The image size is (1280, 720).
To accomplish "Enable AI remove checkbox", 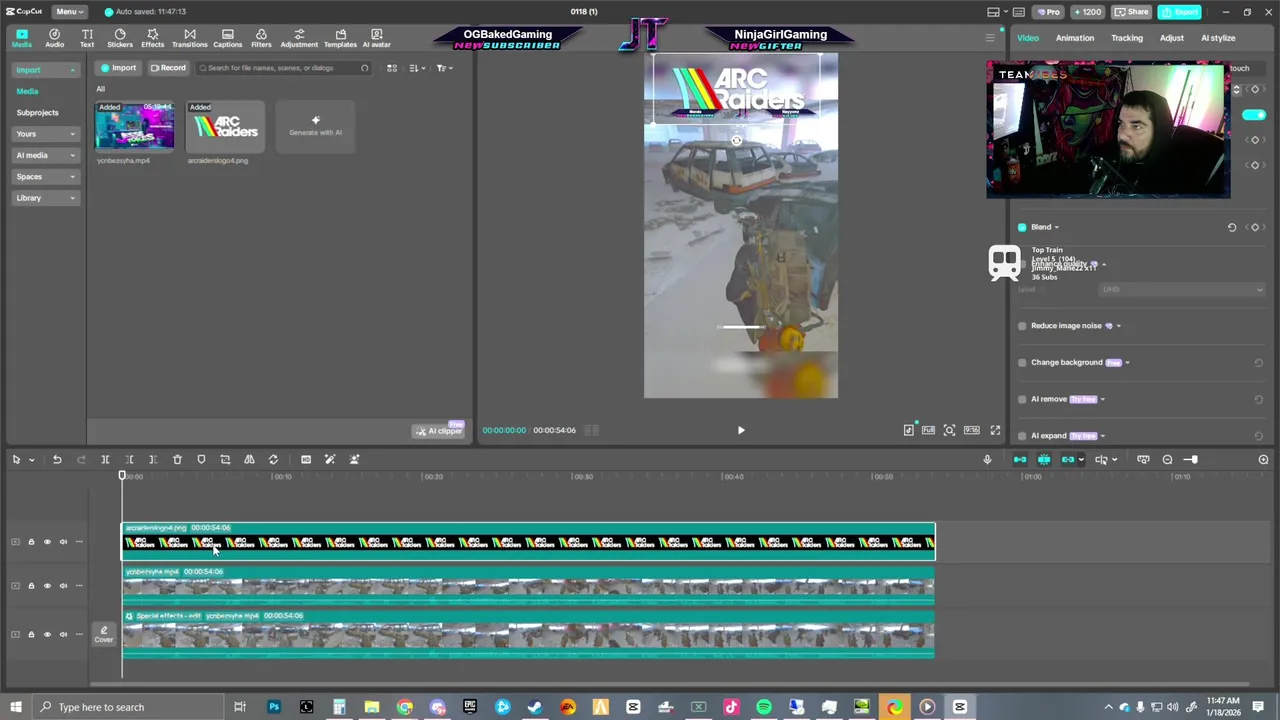I will (1022, 399).
